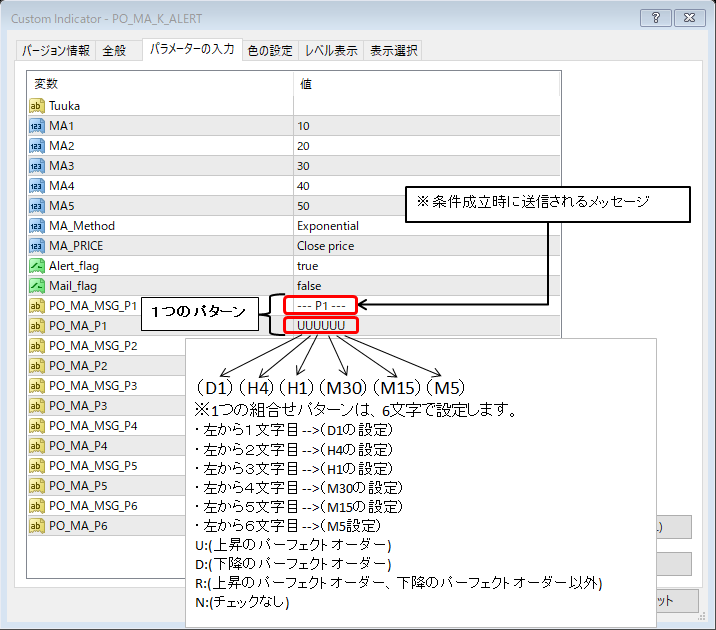Click the string icon beside PO_MA_MSG_P6
716x630 pixels.
coord(37,506)
